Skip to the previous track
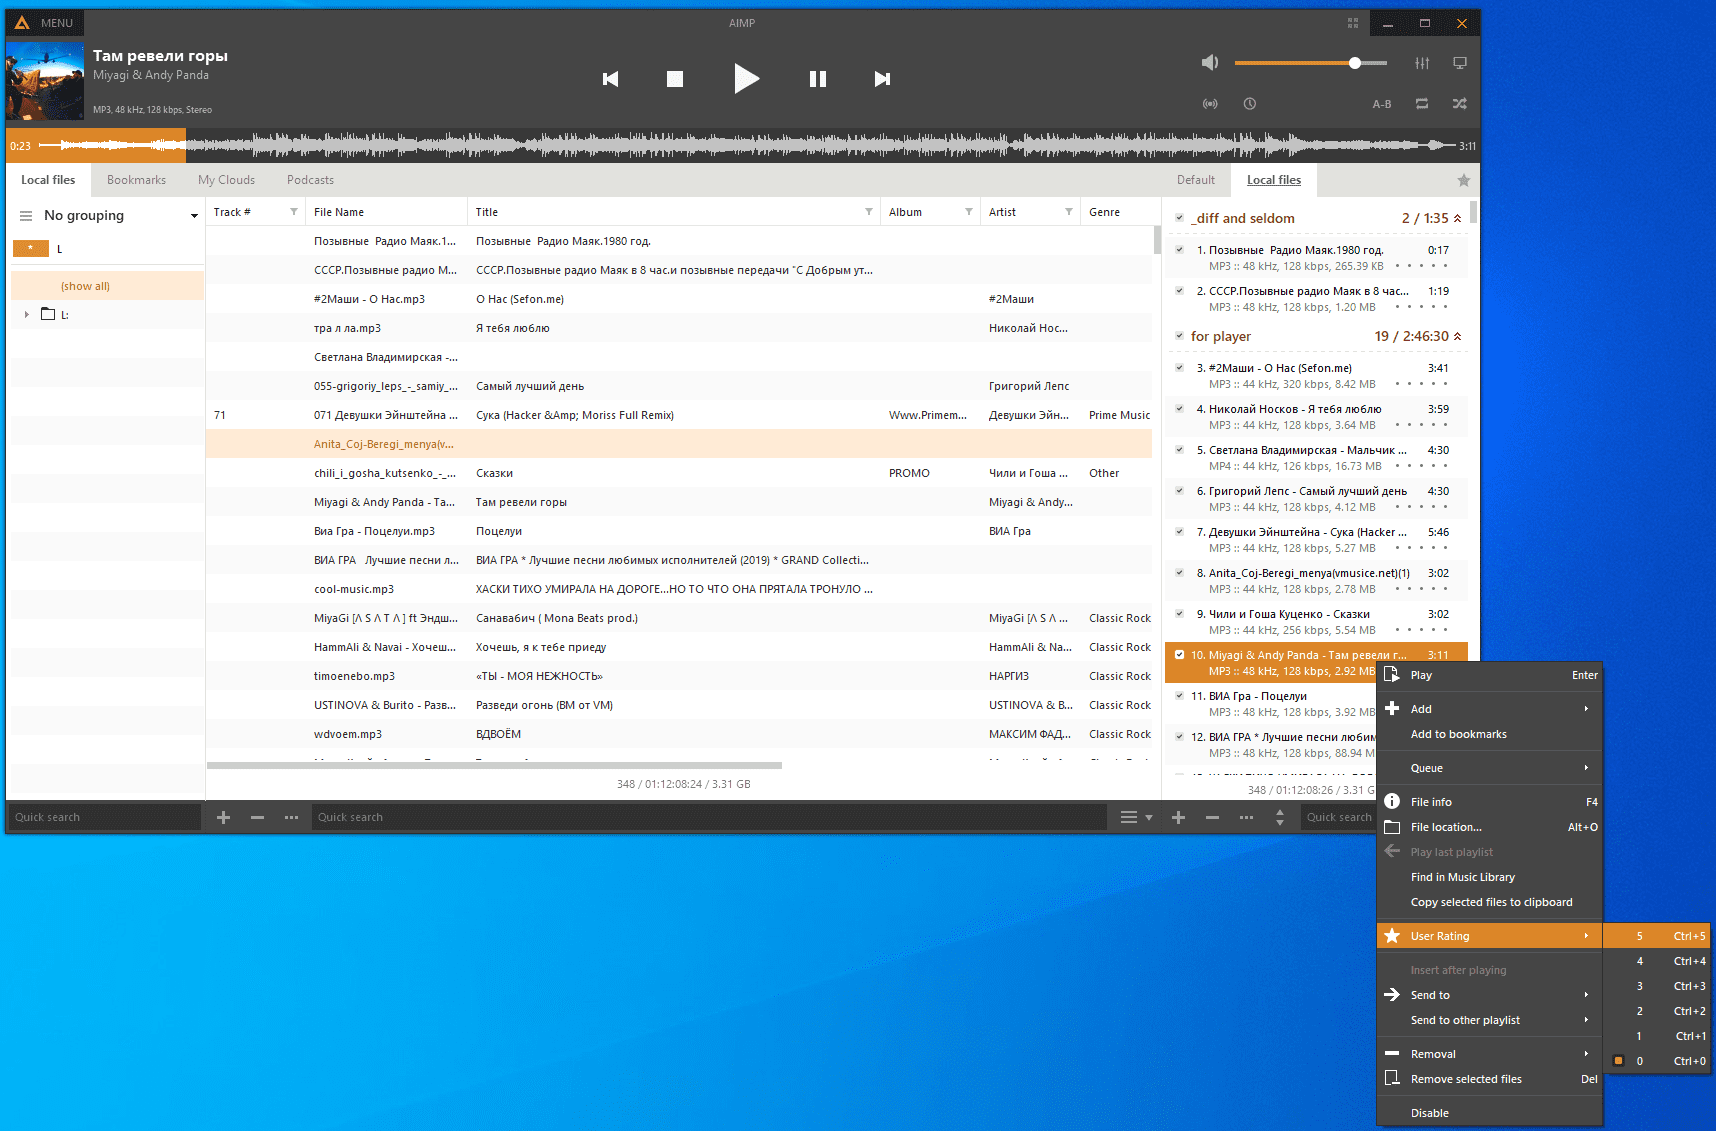Screen dimensions: 1716x1131 (x=610, y=79)
